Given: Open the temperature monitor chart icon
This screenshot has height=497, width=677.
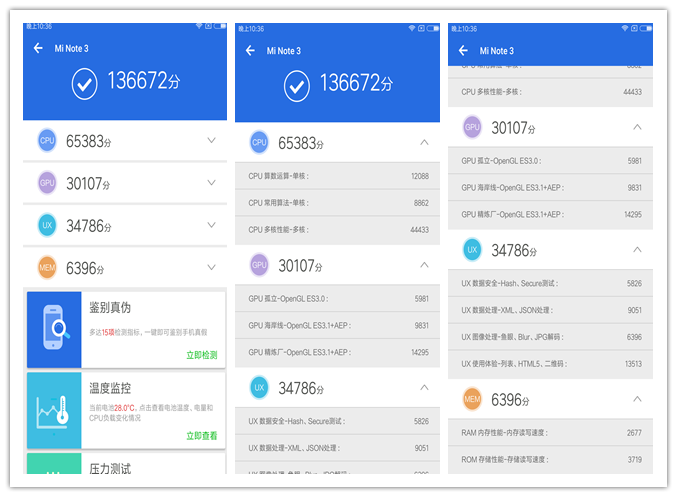Looking at the screenshot, I should coord(54,410).
